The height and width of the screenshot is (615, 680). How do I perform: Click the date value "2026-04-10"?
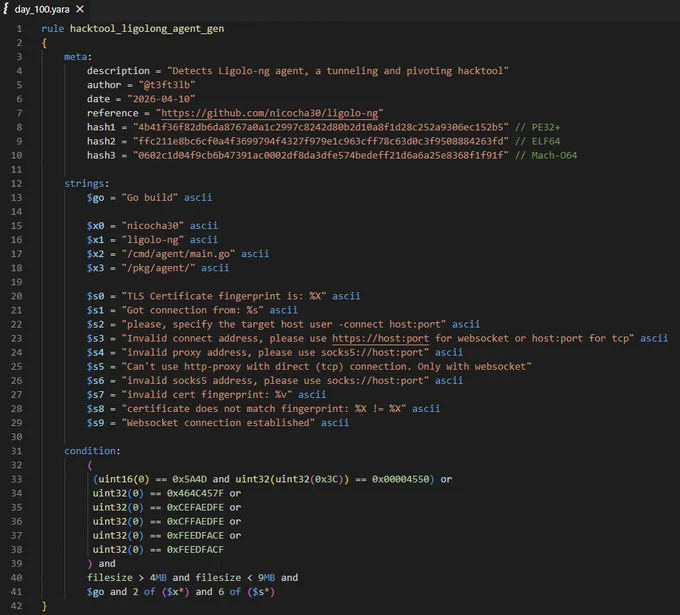[161, 99]
